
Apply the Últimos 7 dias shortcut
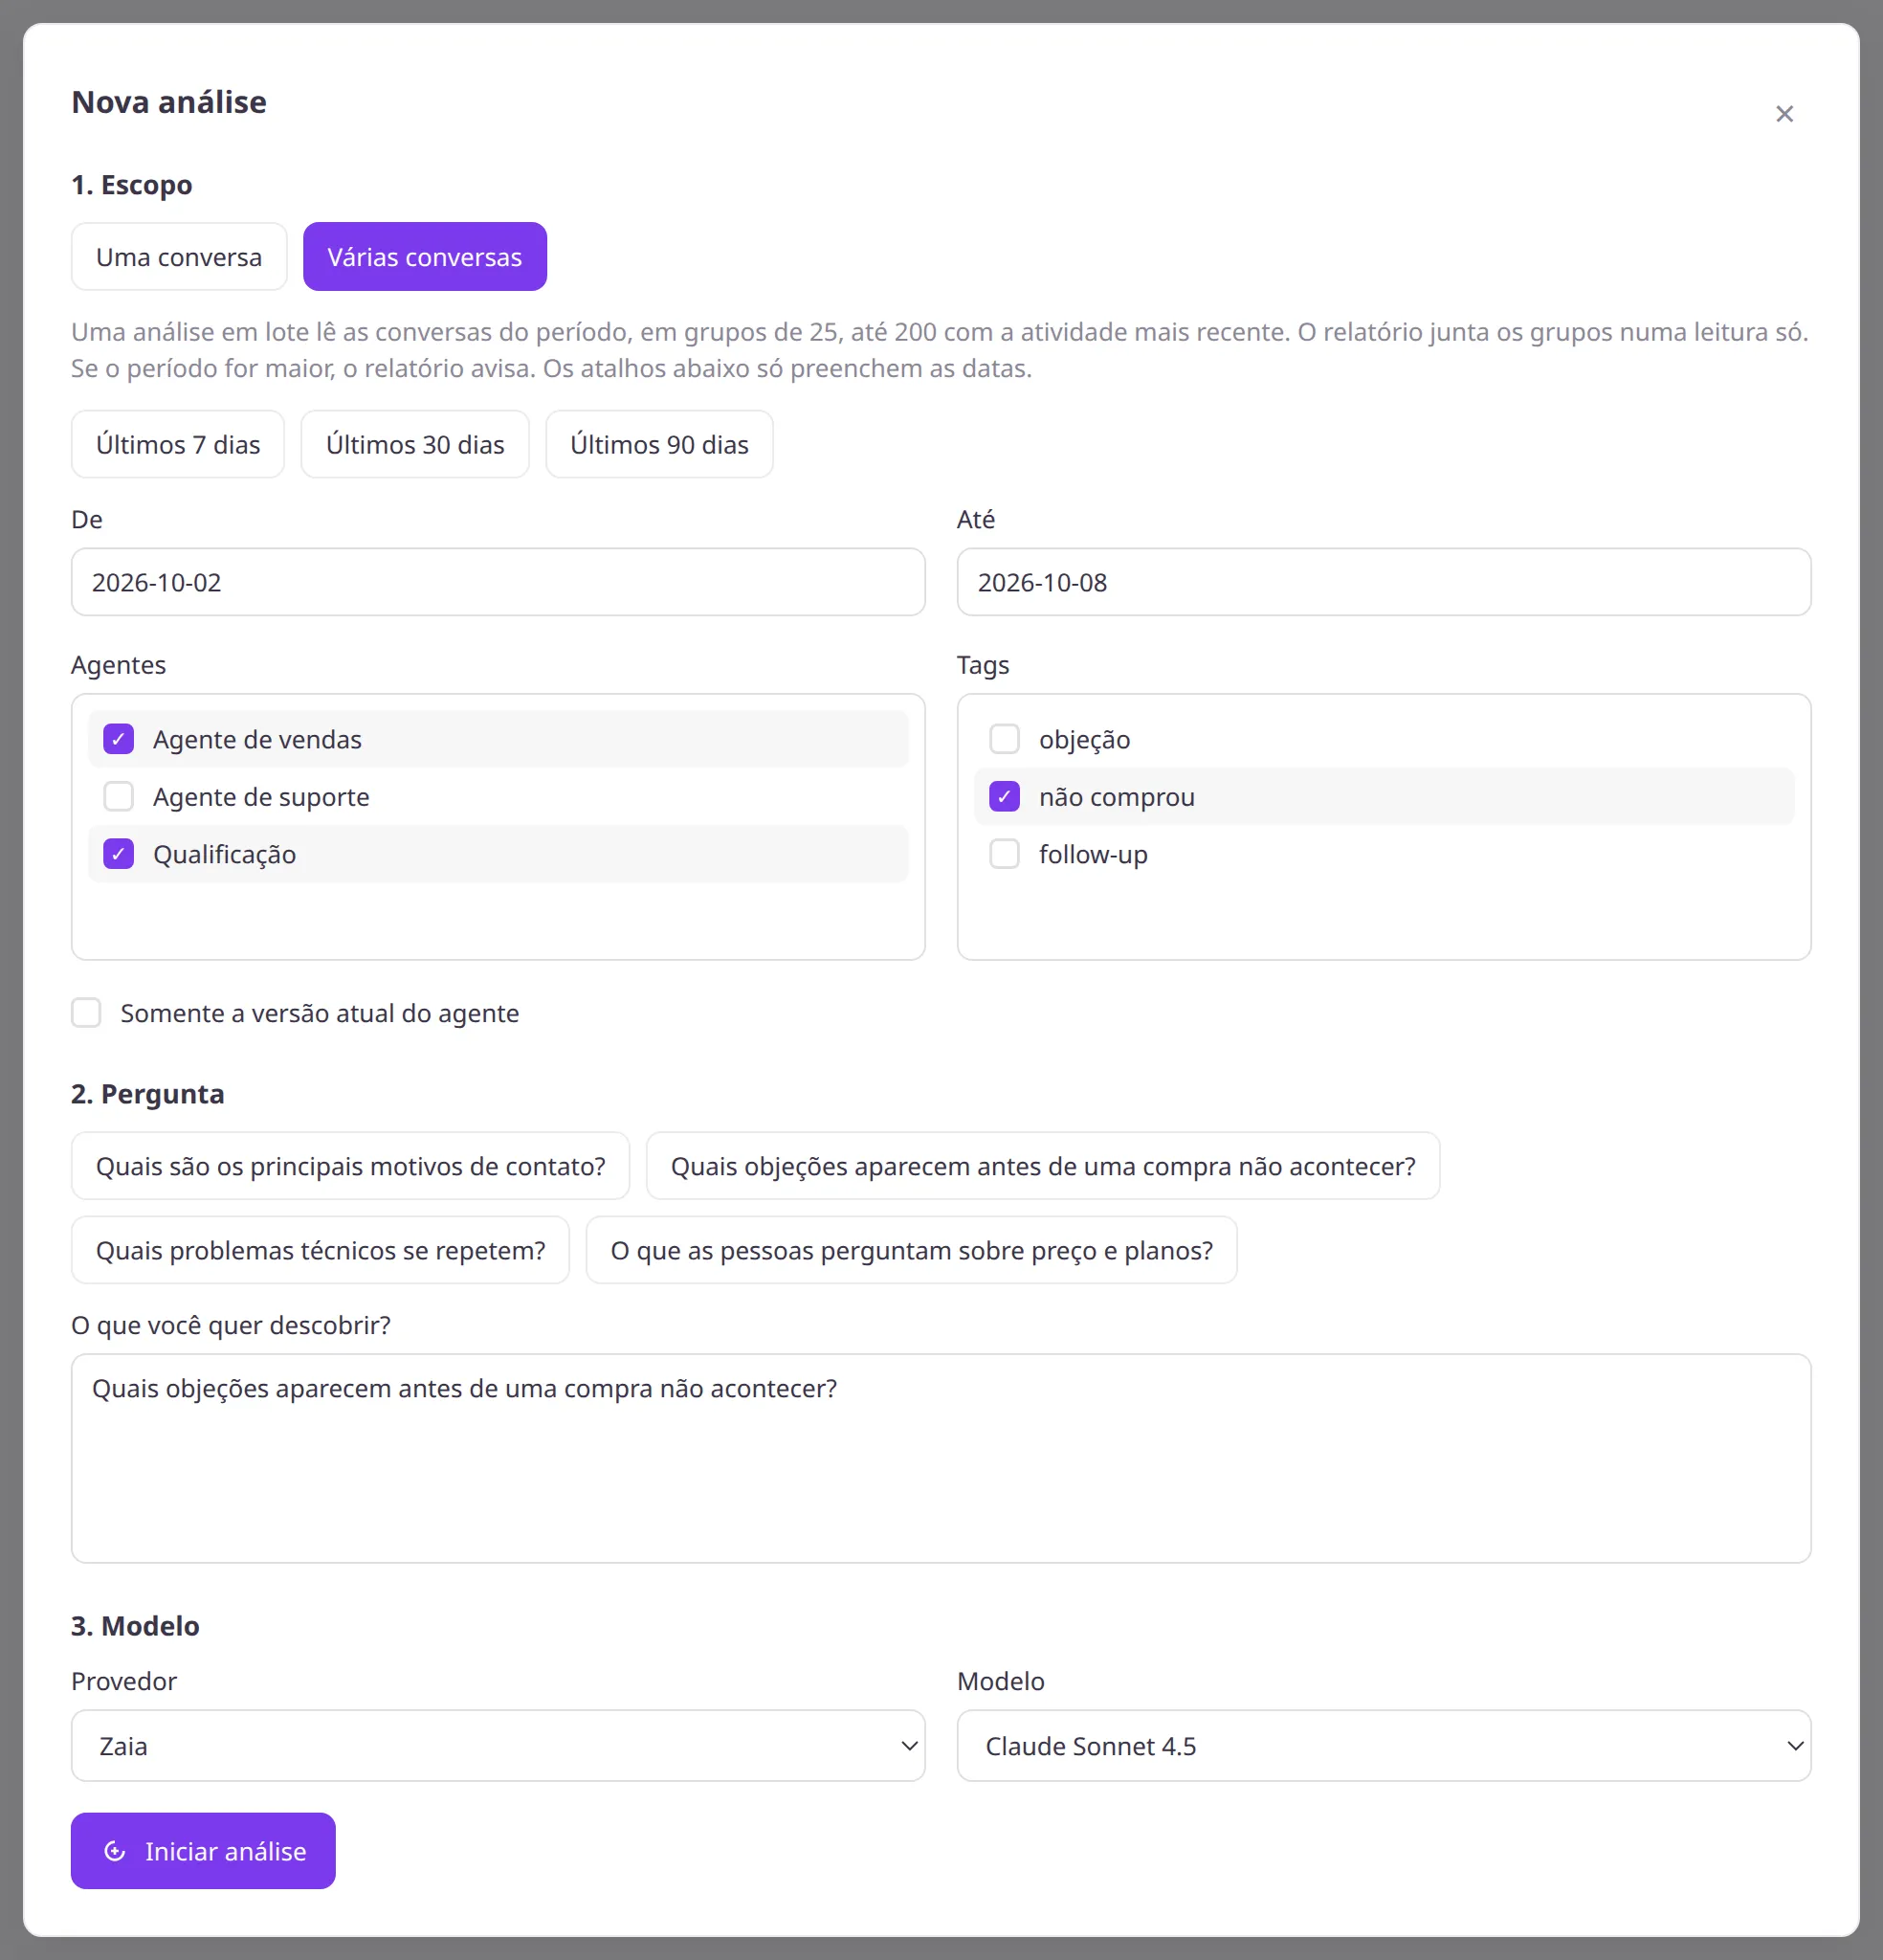178,444
